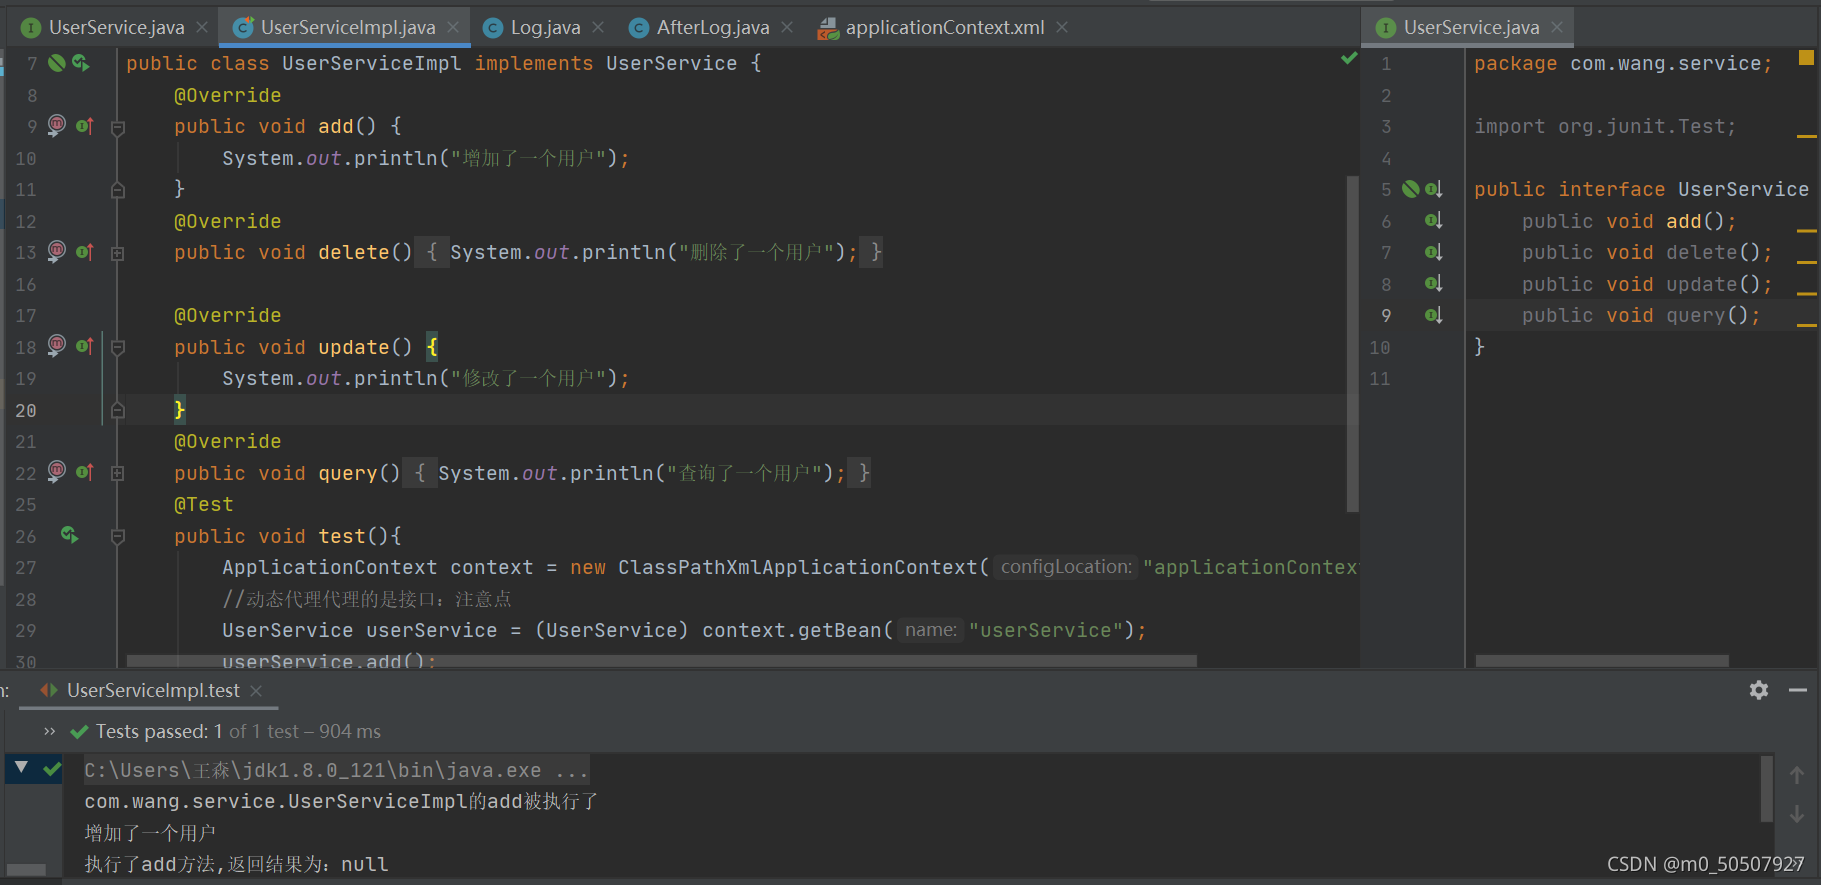Click yellow warning indicator in right editor
Viewport: 1821px width, 885px height.
click(1806, 58)
